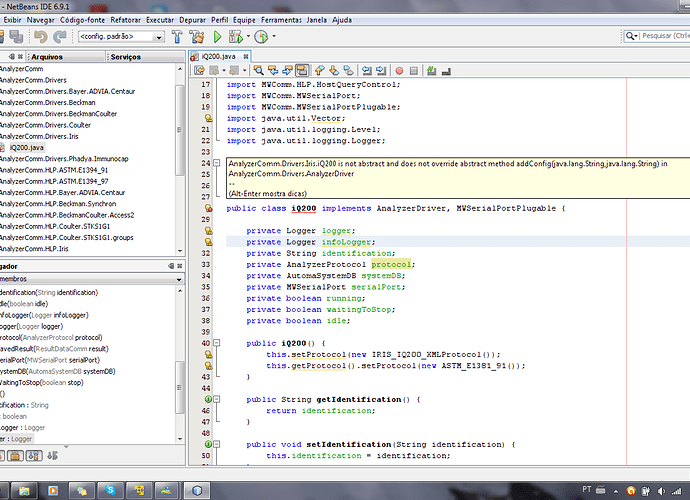Click the Save All stacked disks icon
This screenshot has height=500, width=690.
pos(16,37)
